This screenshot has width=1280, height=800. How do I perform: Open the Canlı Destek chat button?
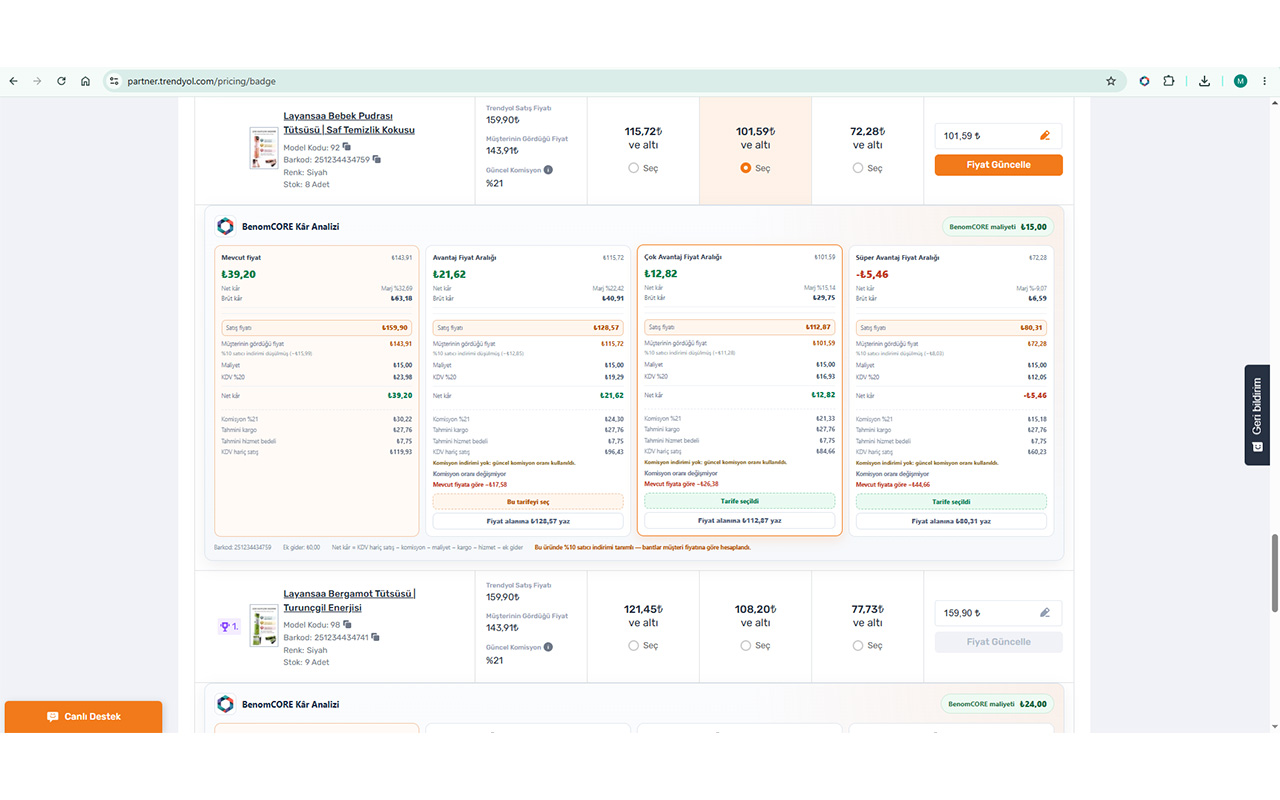84,717
